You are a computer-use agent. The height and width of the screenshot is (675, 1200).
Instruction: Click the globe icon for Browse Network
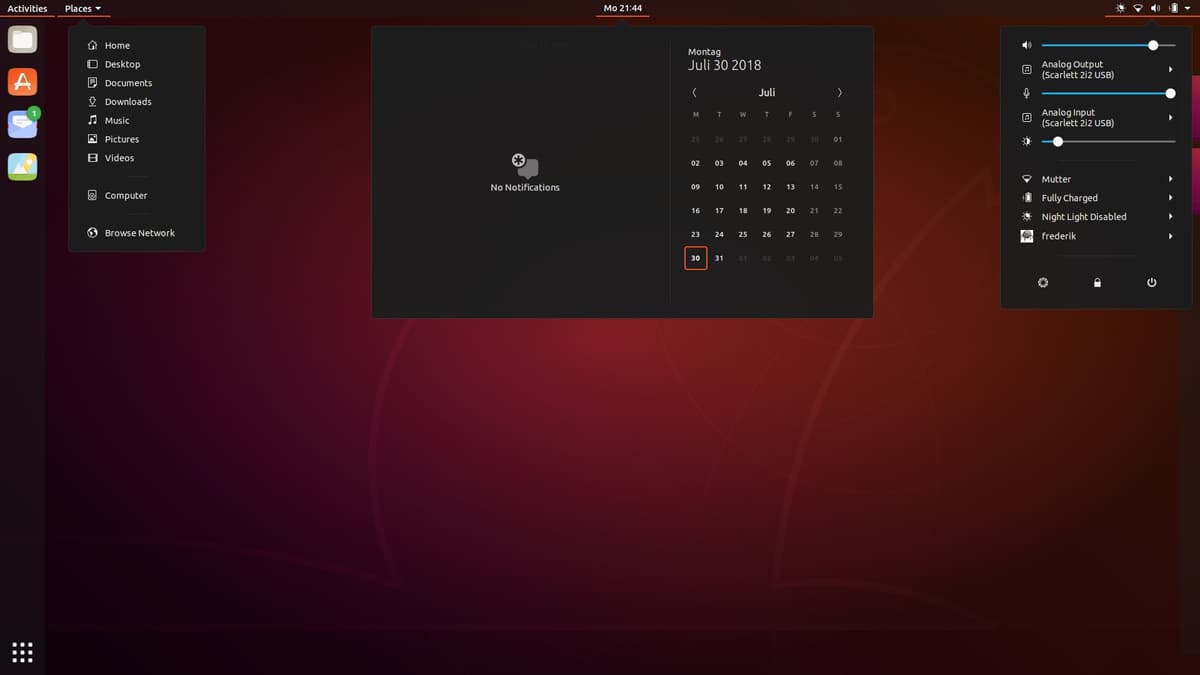click(92, 233)
